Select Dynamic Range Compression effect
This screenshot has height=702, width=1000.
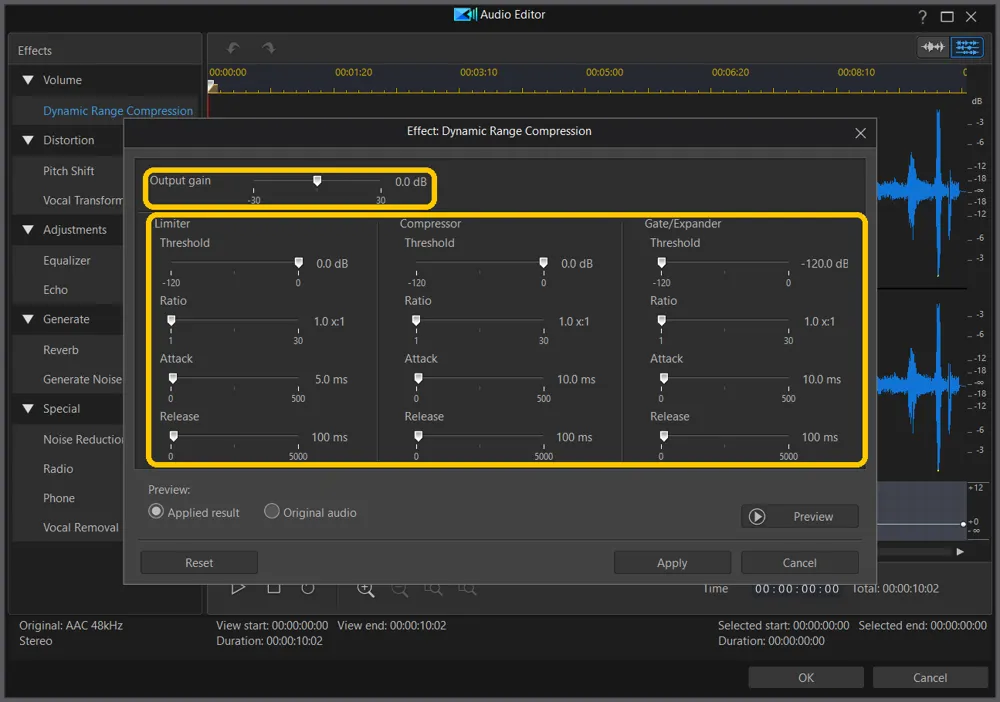click(118, 111)
